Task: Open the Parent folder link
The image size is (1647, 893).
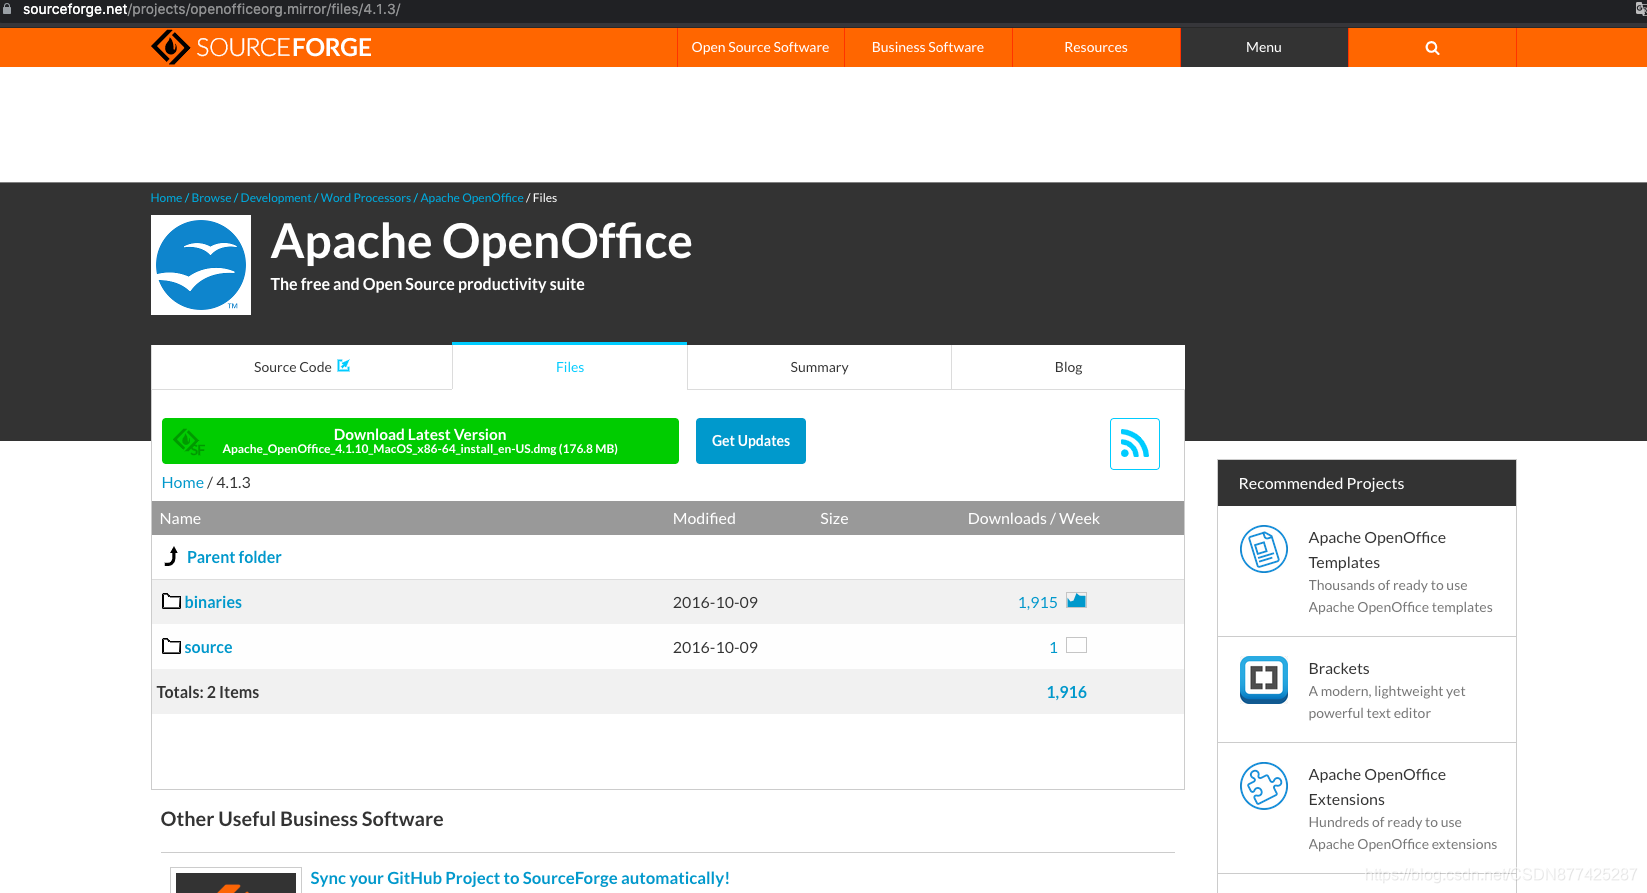Action: pos(234,557)
